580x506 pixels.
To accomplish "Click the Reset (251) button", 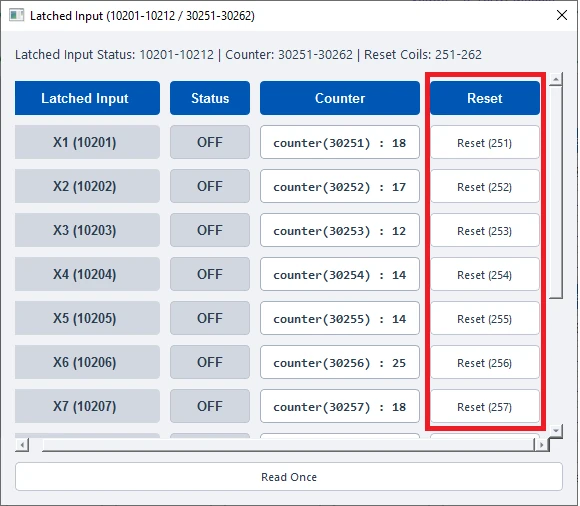I will coord(485,142).
